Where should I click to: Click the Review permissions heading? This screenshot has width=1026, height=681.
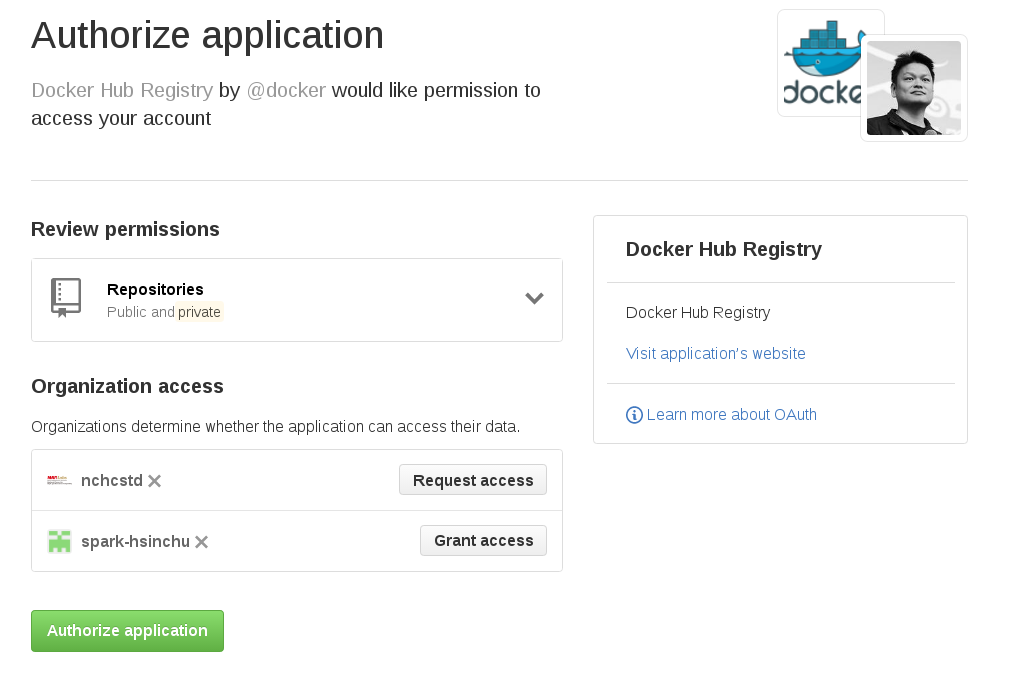pos(126,229)
